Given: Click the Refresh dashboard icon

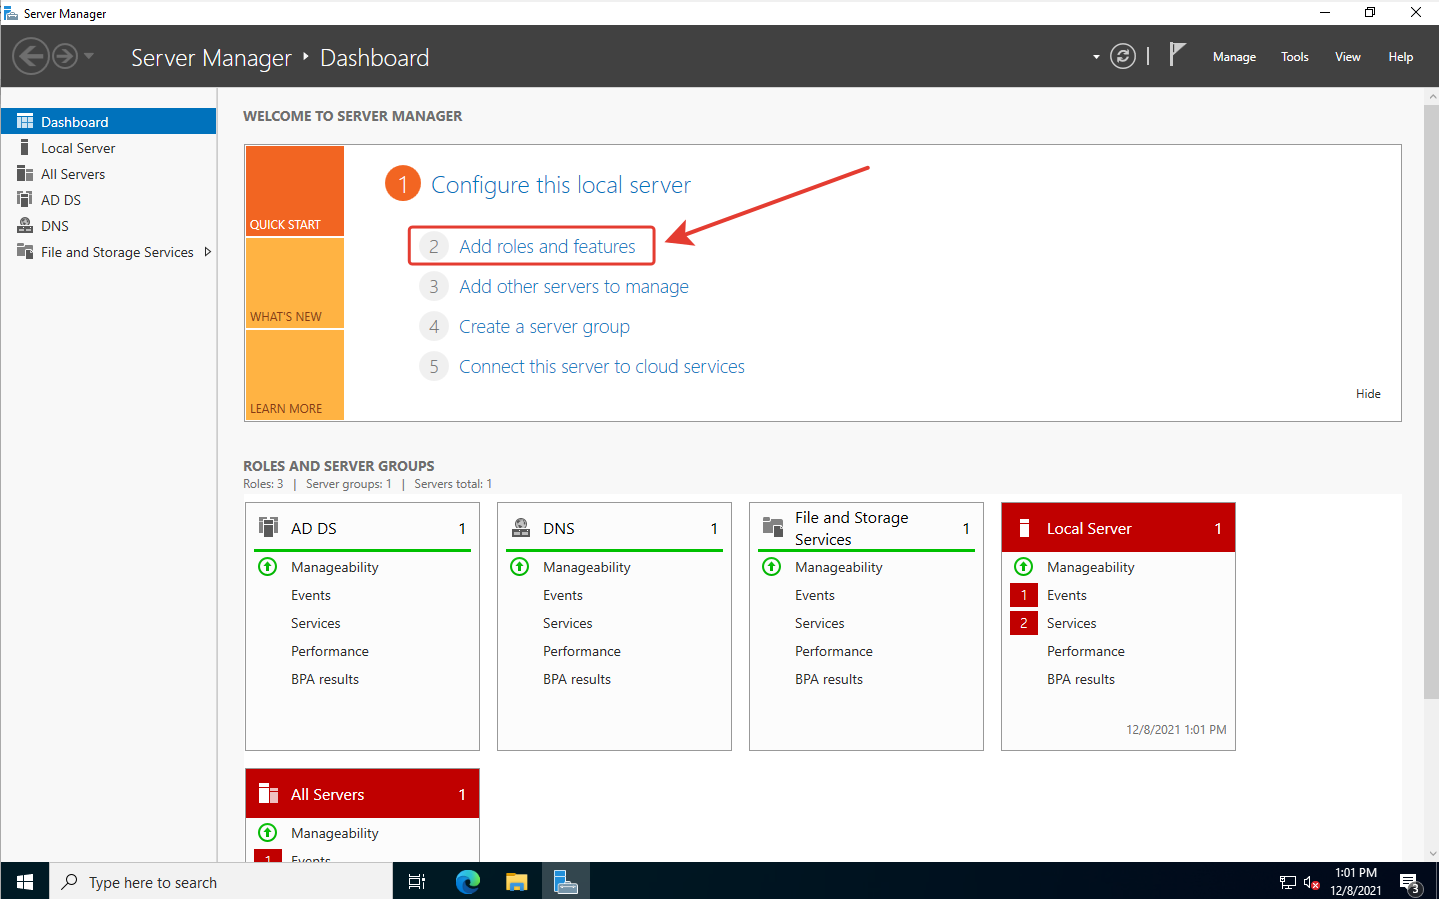Looking at the screenshot, I should coord(1123,57).
